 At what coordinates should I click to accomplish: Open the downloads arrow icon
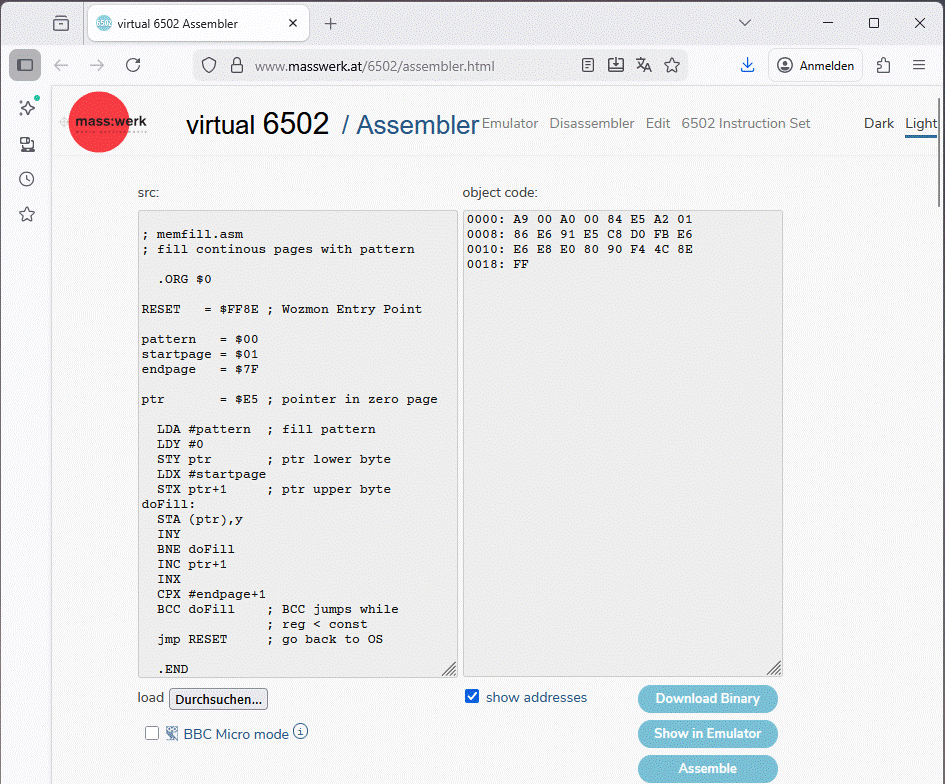(x=747, y=65)
